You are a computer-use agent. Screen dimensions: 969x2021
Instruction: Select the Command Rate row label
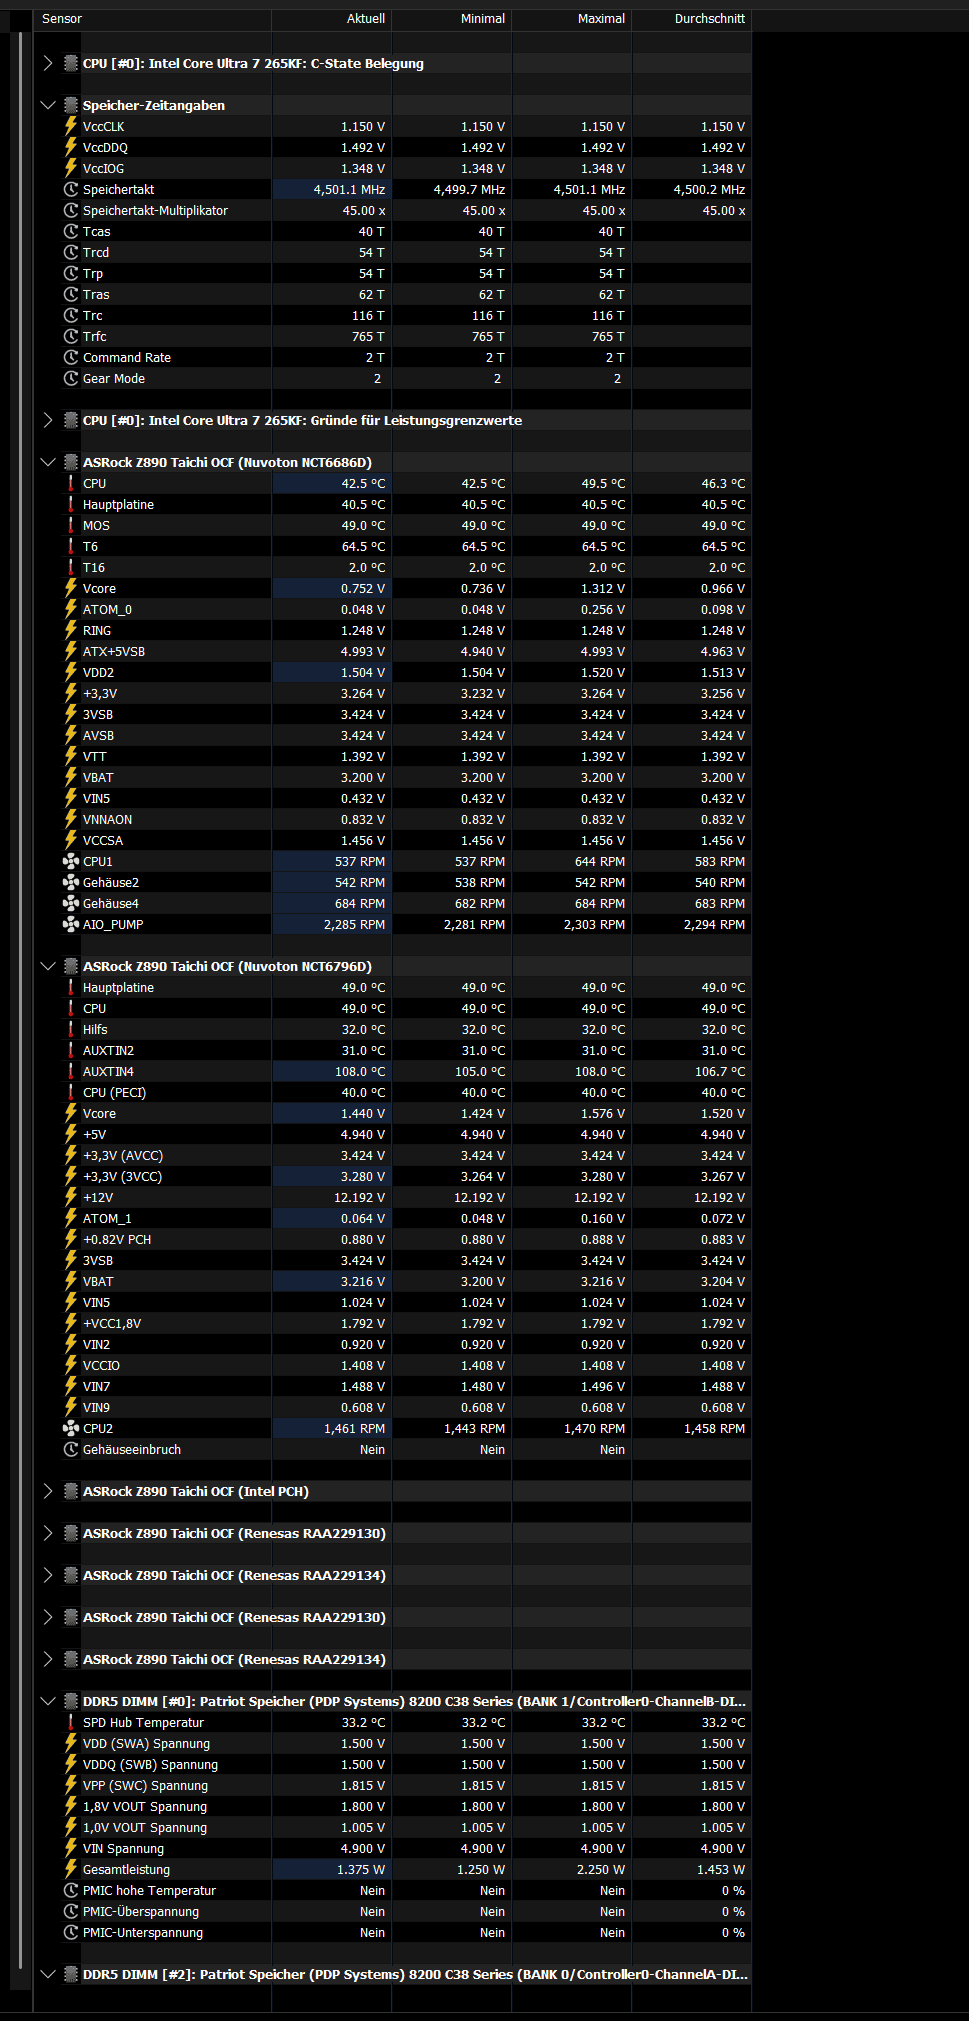point(127,357)
